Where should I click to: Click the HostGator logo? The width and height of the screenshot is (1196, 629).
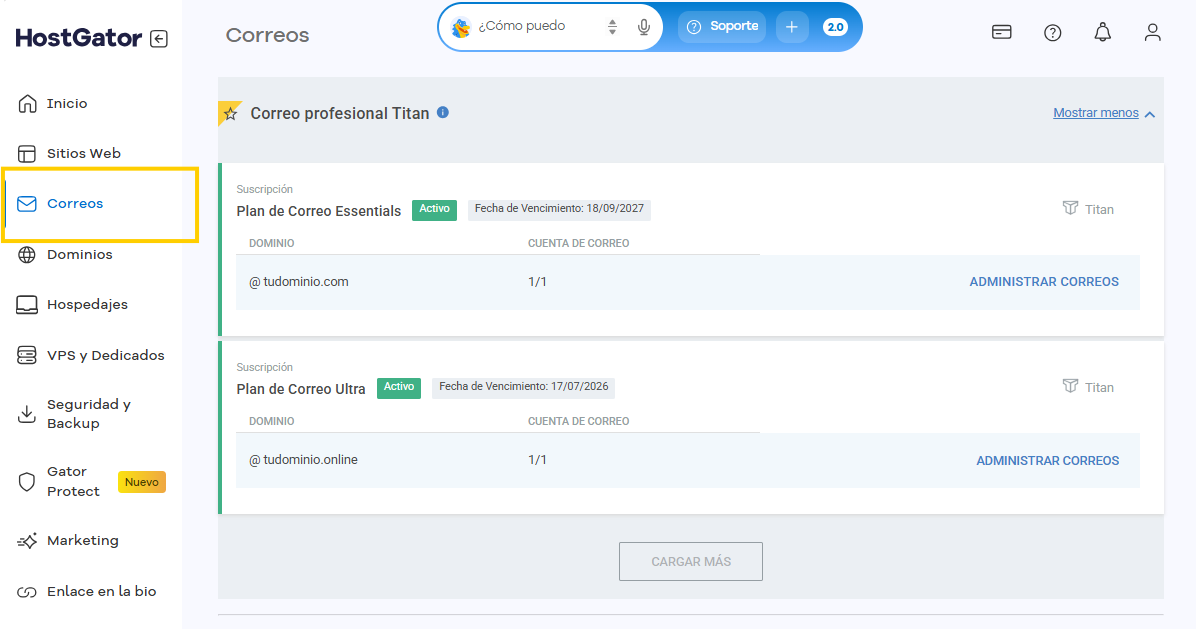tap(79, 38)
